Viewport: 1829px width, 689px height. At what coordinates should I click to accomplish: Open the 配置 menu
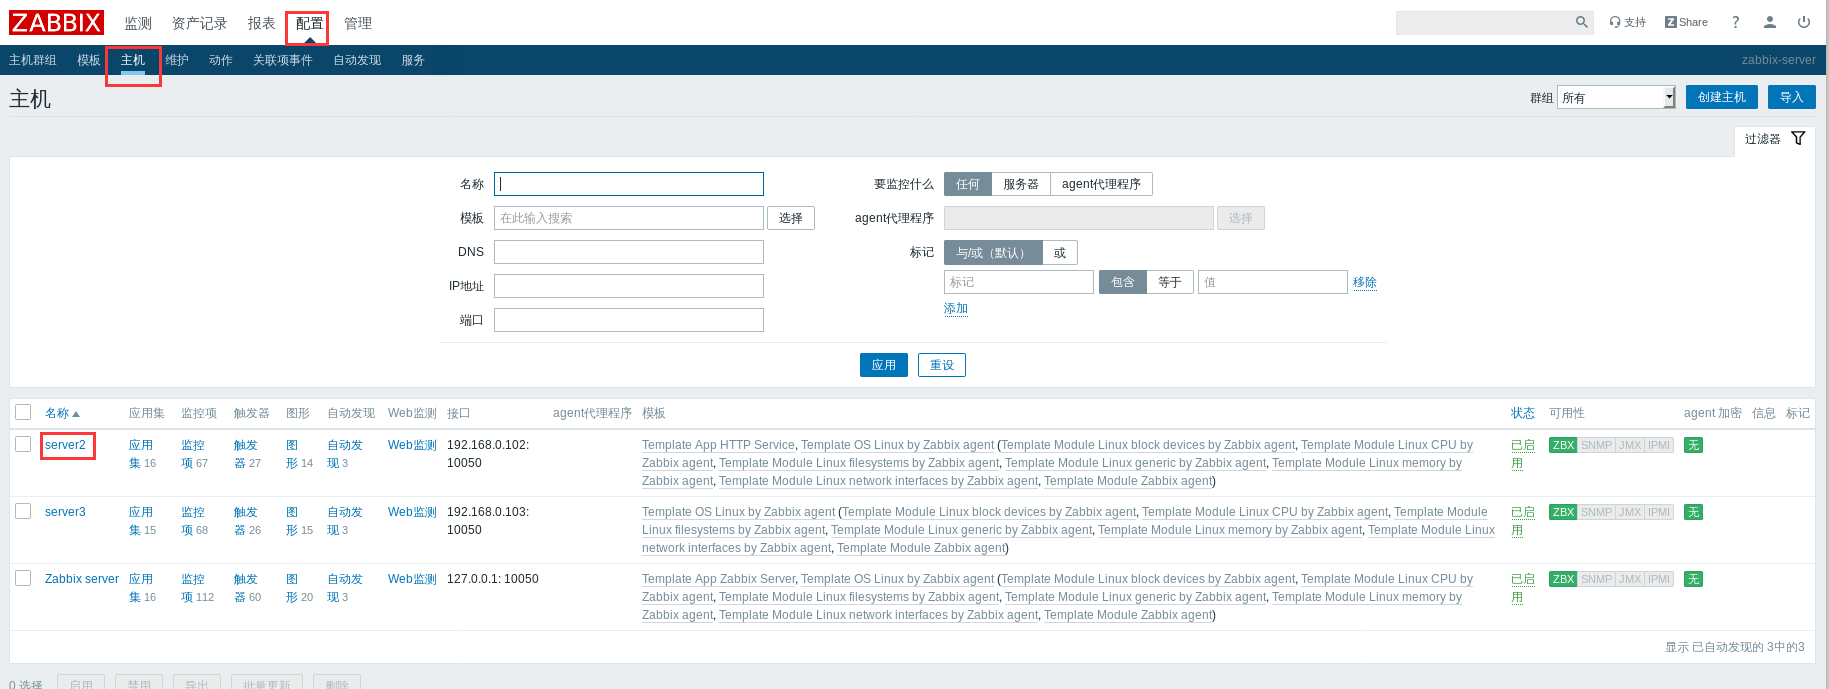click(x=309, y=23)
